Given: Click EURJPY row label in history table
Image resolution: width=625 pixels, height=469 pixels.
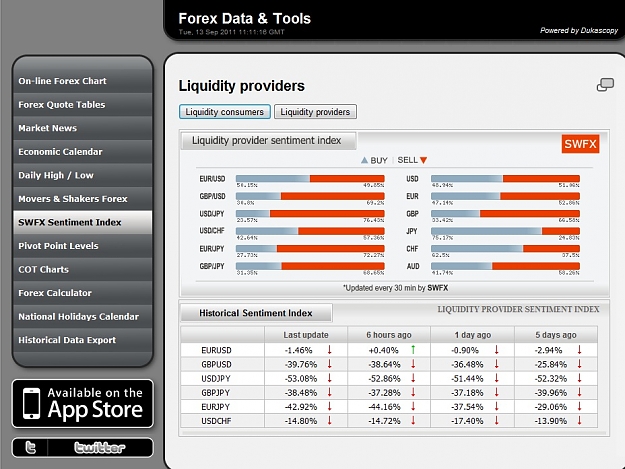Looking at the screenshot, I should click(216, 407).
